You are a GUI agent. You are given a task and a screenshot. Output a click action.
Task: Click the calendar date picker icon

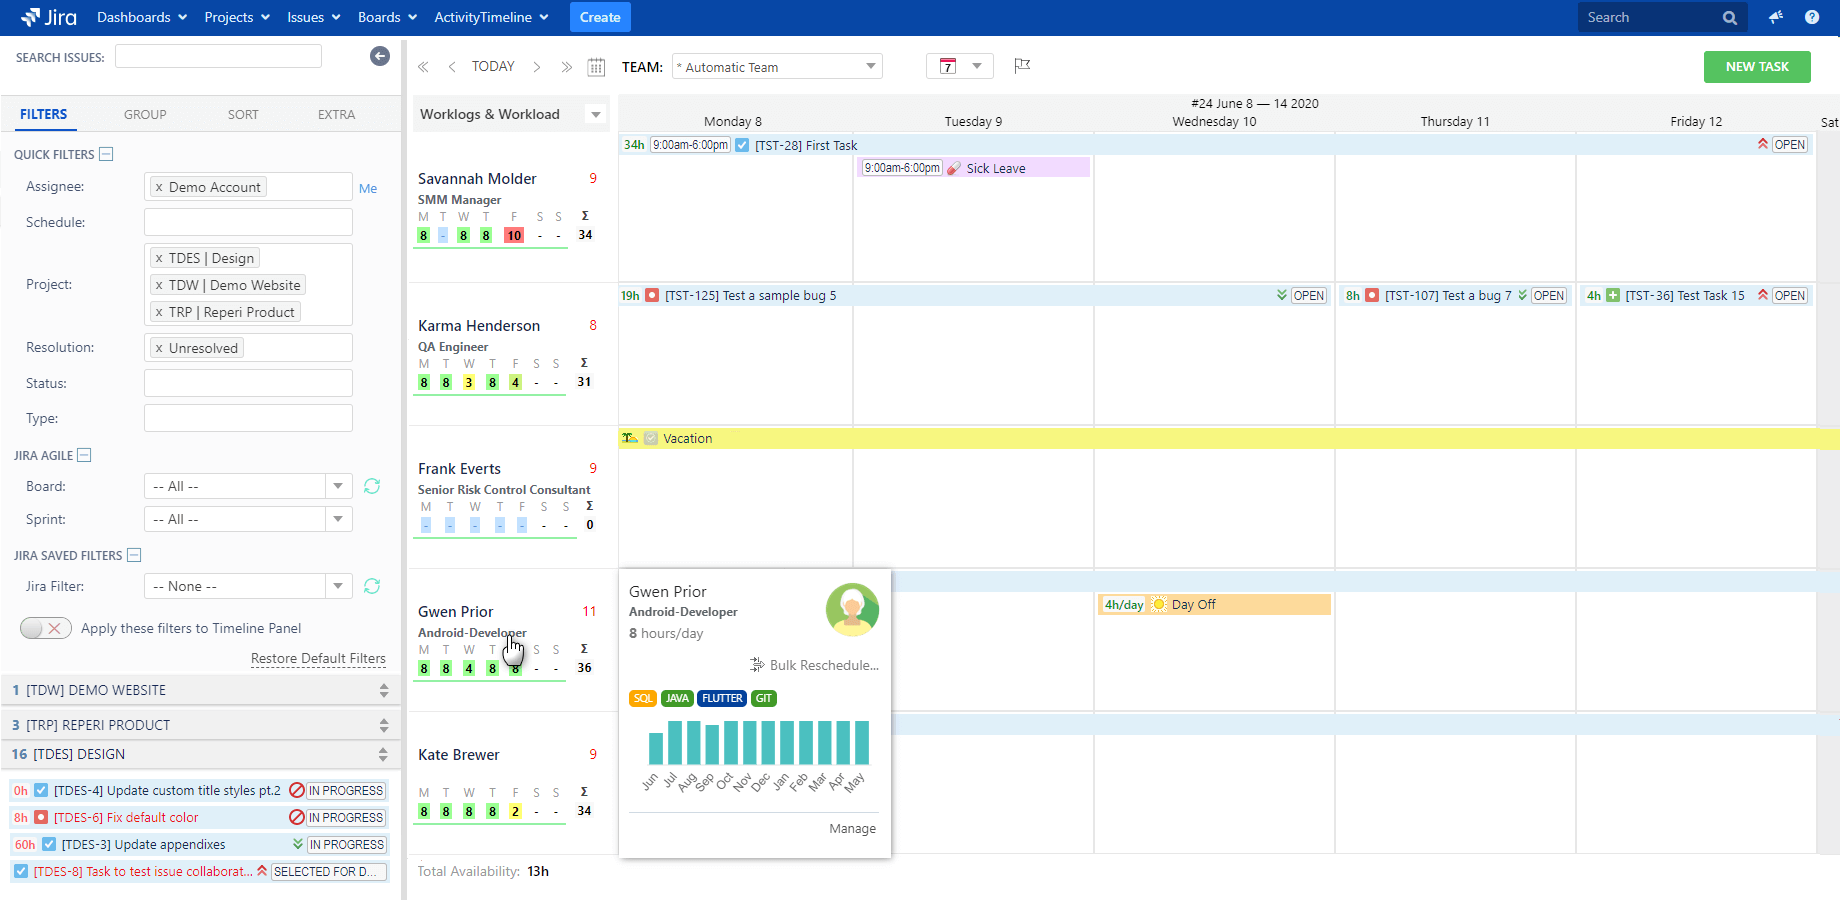pos(596,67)
